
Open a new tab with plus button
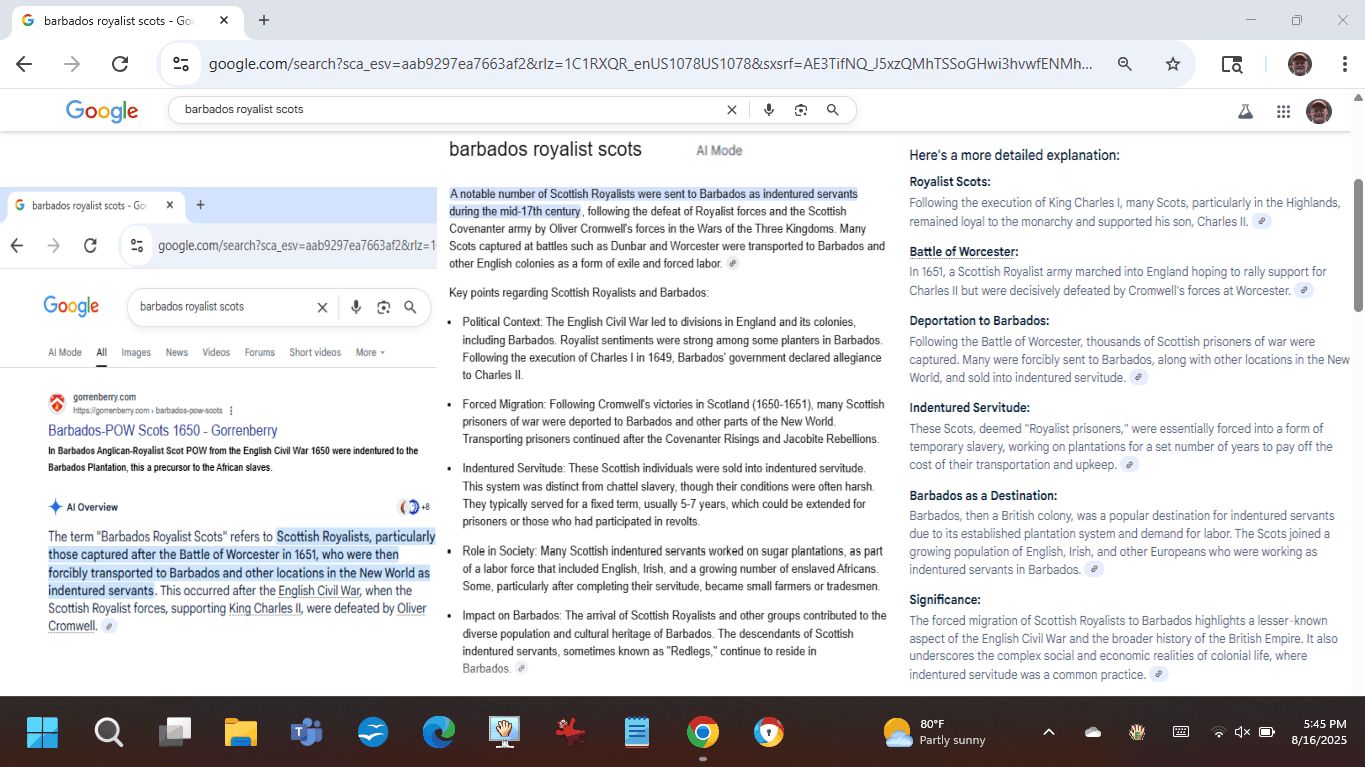(264, 20)
